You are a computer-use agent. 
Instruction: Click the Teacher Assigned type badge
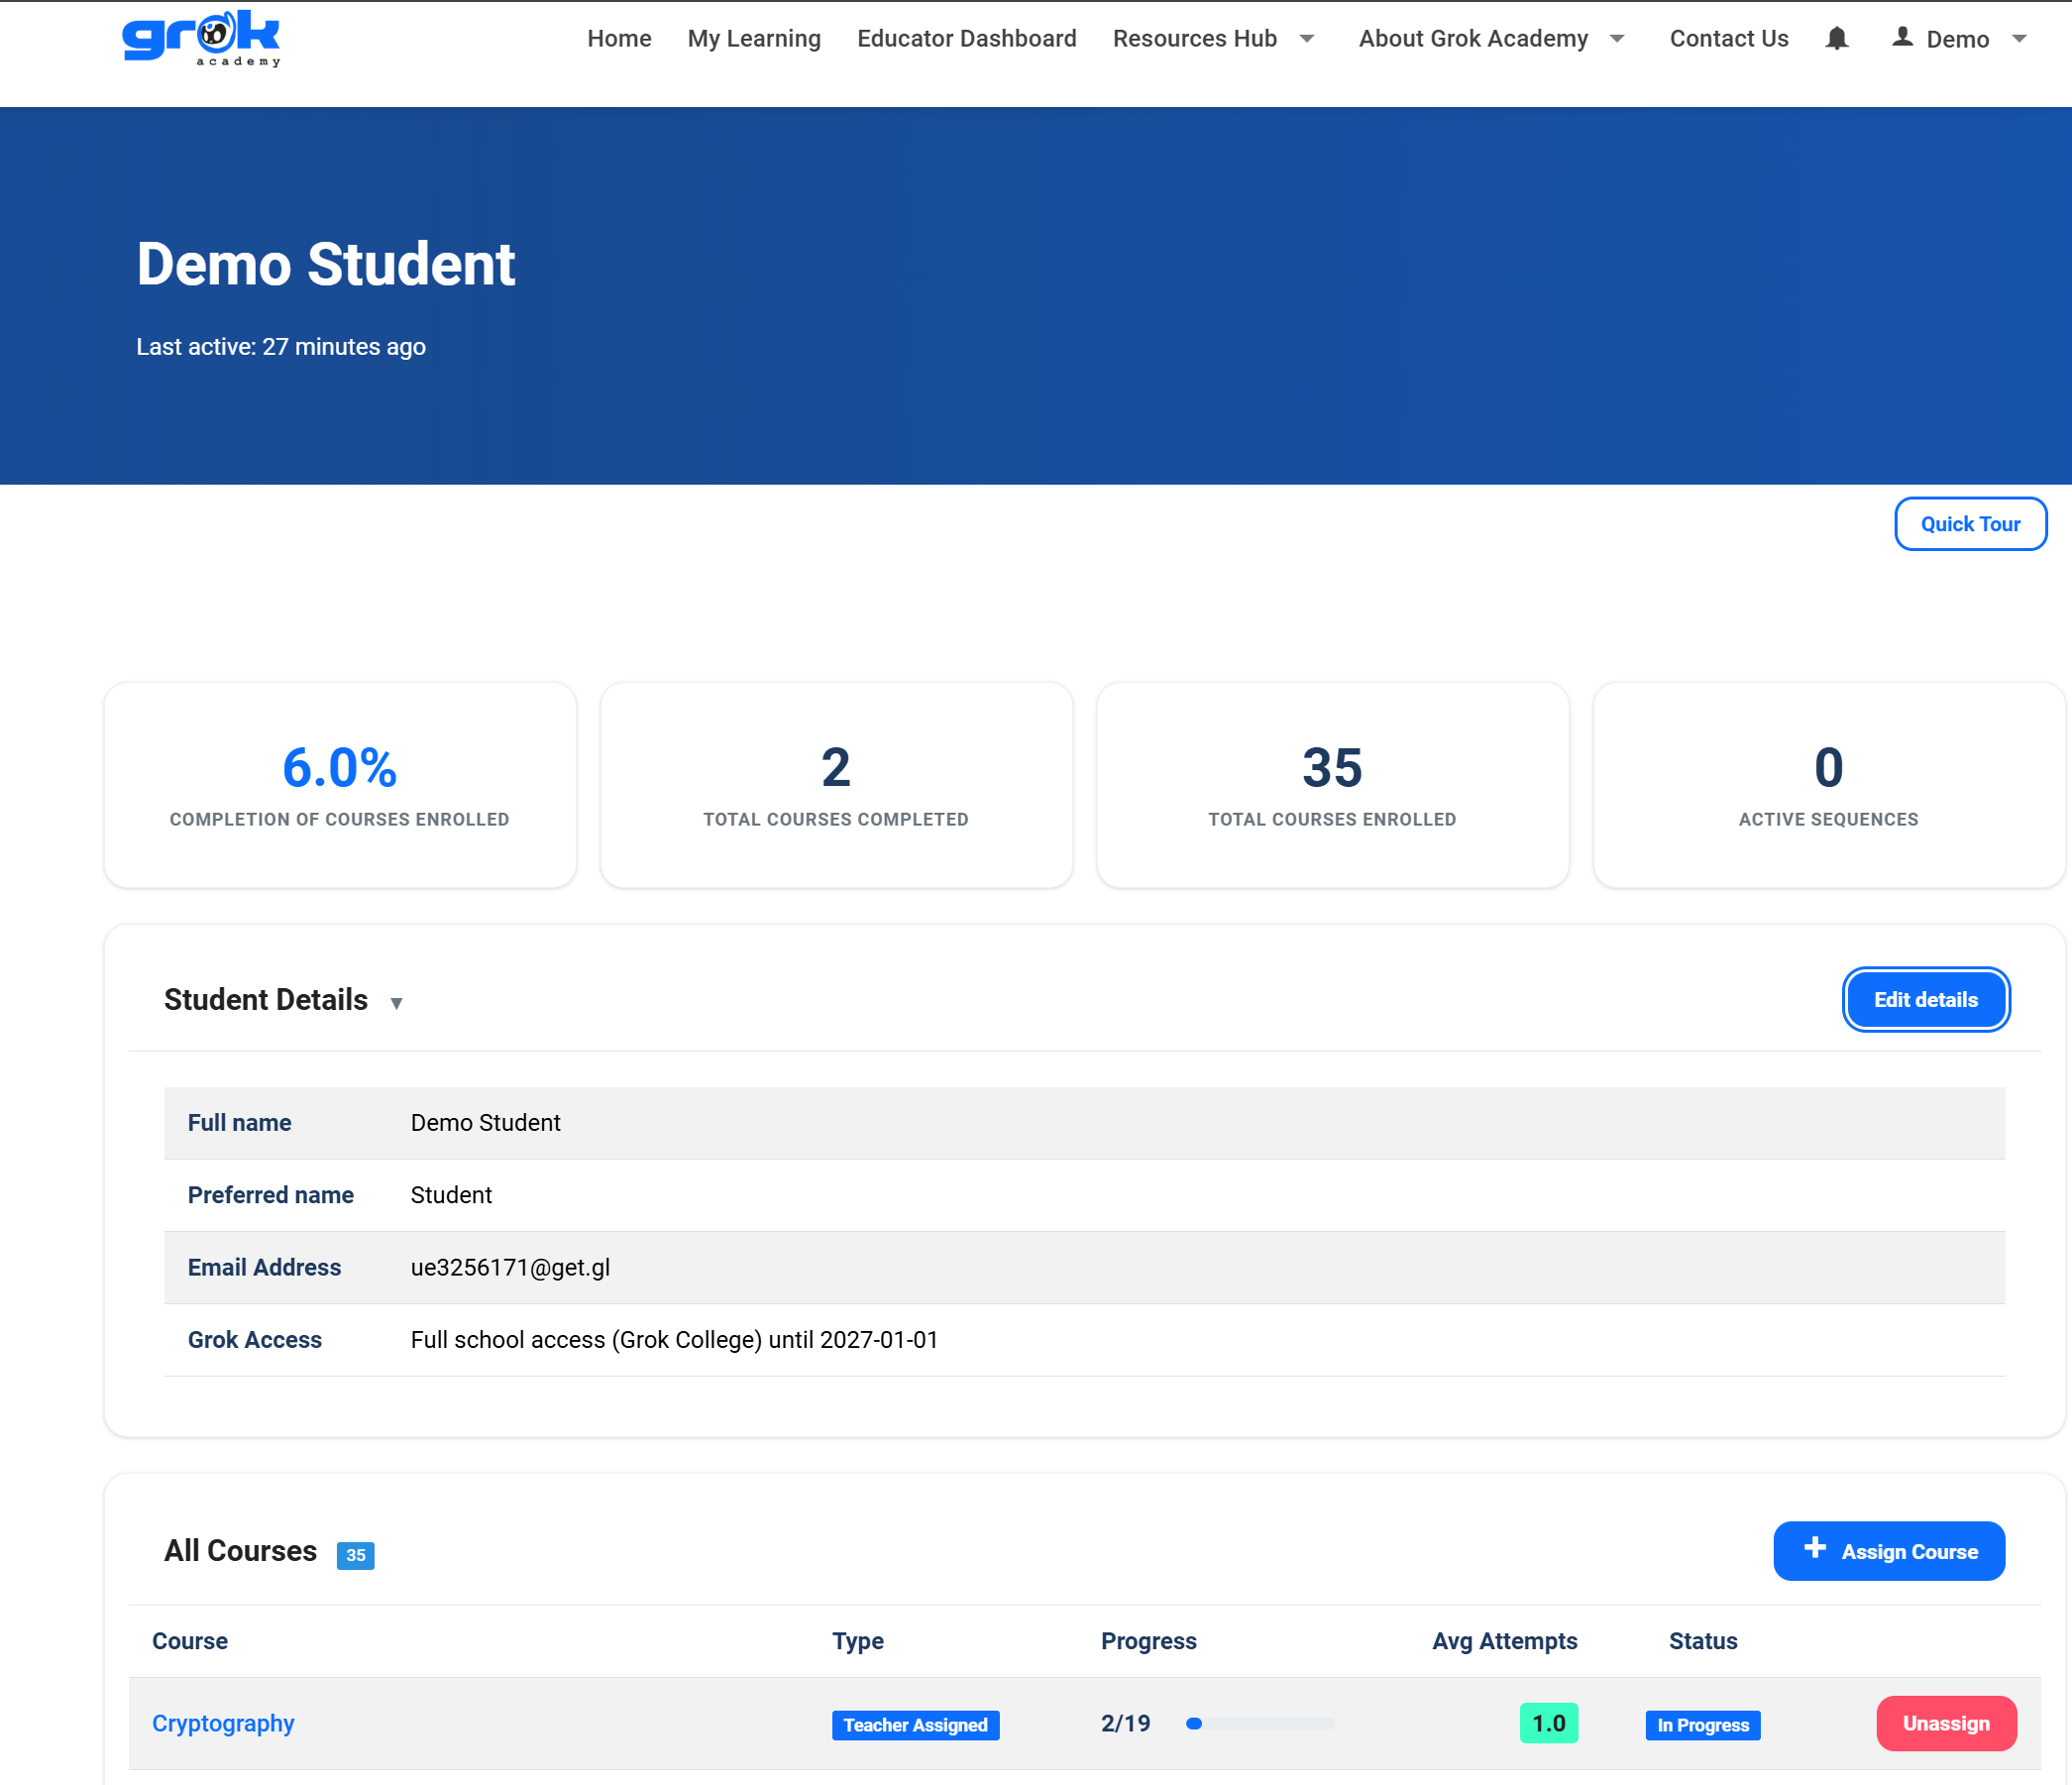[x=915, y=1725]
